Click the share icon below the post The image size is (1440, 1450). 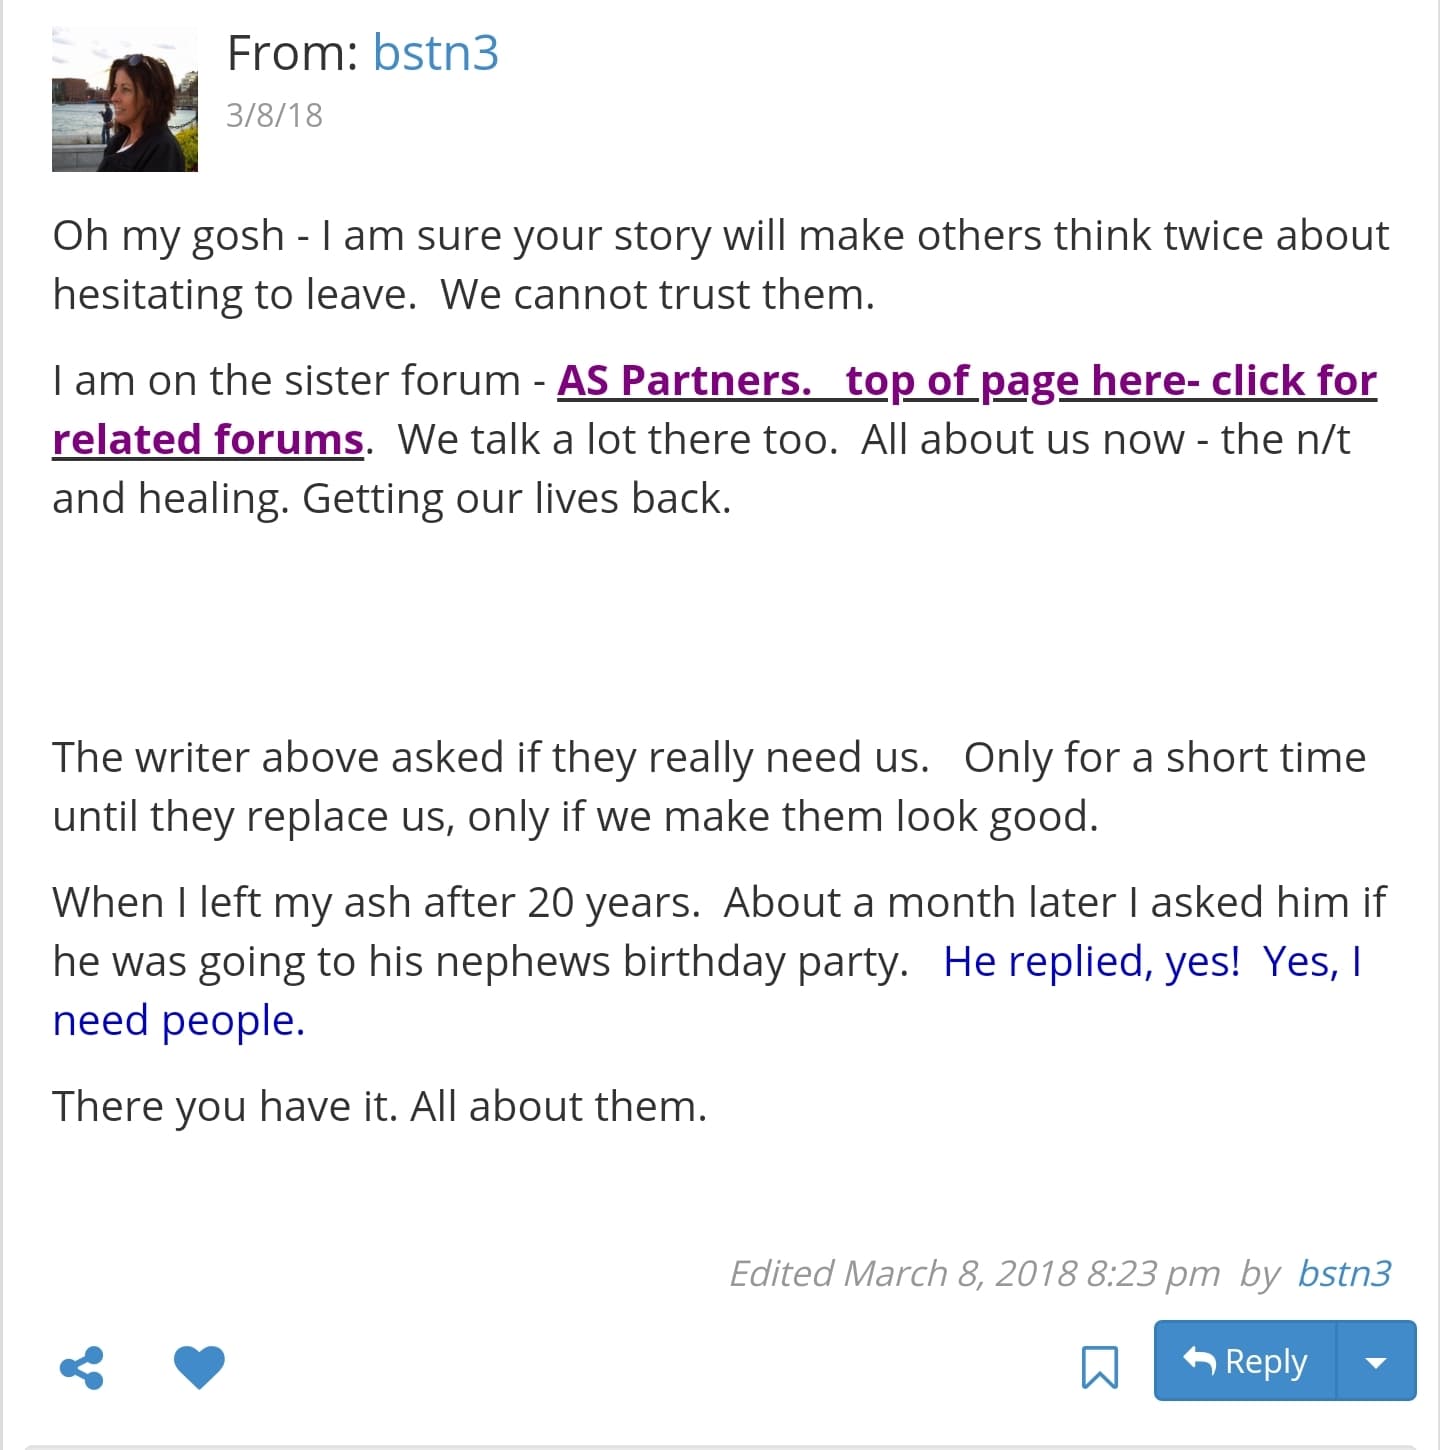pyautogui.click(x=82, y=1368)
